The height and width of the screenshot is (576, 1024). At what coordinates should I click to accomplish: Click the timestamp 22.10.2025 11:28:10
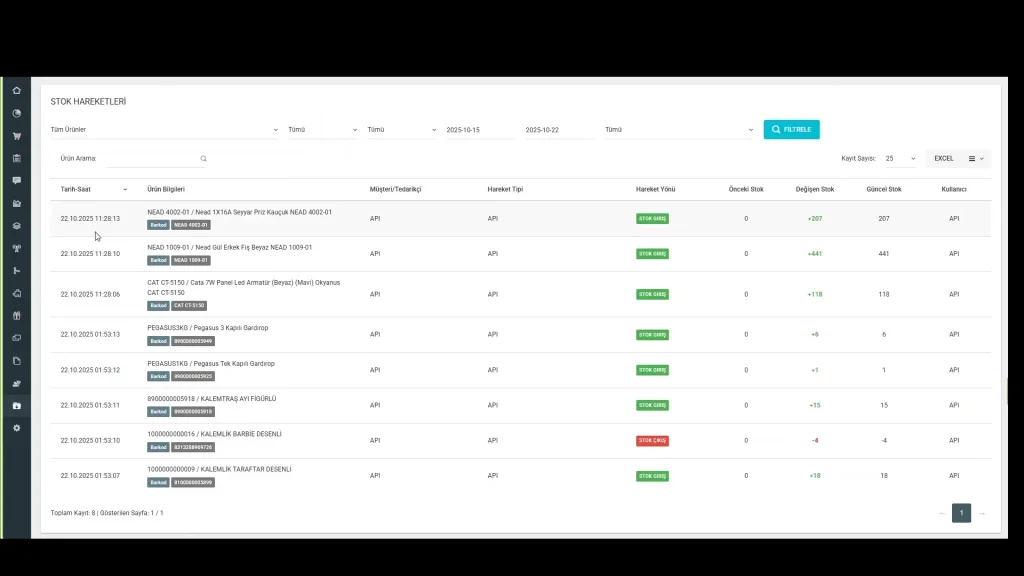tap(90, 254)
